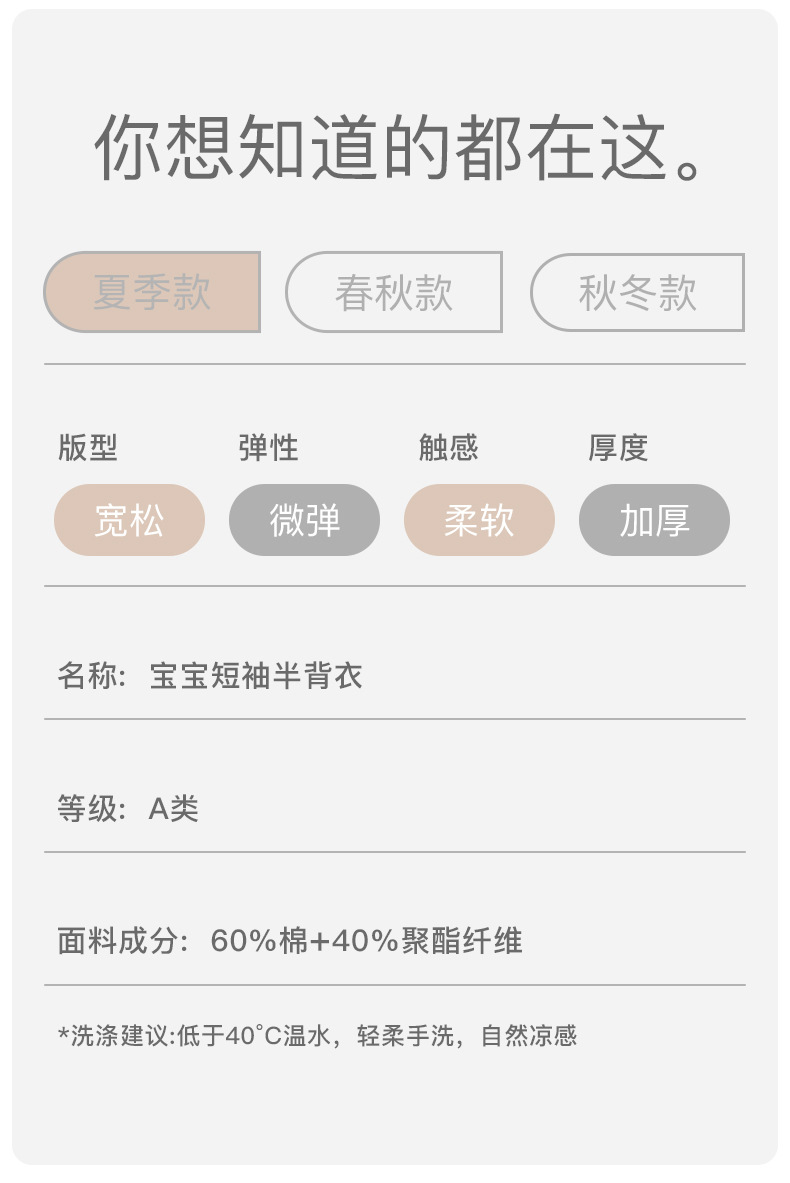Click the 触感 category label
This screenshot has height=1183, width=790.
448,448
